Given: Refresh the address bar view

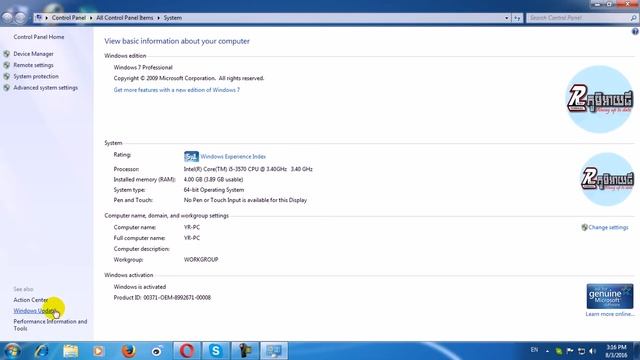Looking at the screenshot, I should pos(517,18).
